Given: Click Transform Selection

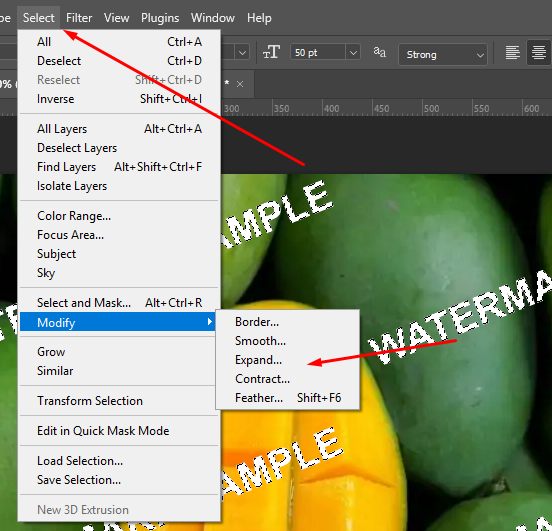Looking at the screenshot, I should tap(120, 401).
